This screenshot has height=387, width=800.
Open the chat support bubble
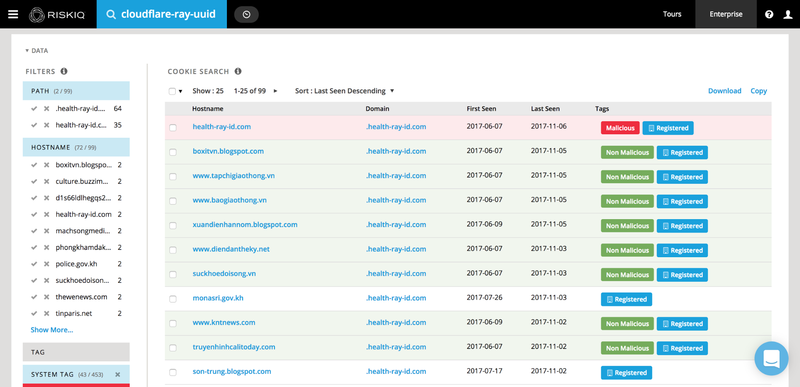coord(771,358)
